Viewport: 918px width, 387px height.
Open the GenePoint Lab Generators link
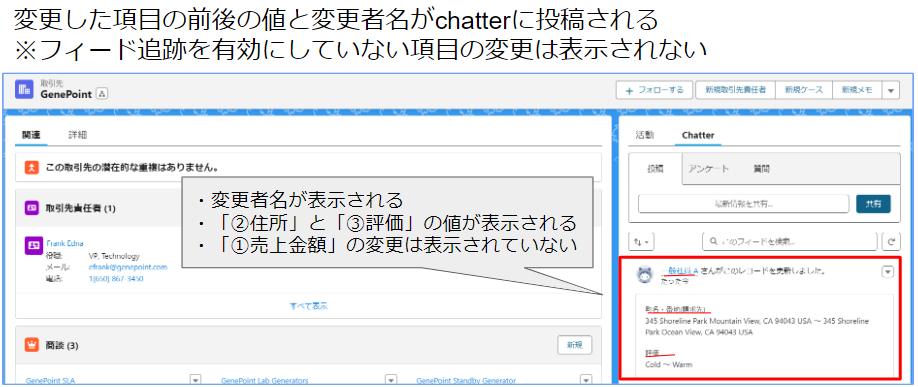point(265,381)
